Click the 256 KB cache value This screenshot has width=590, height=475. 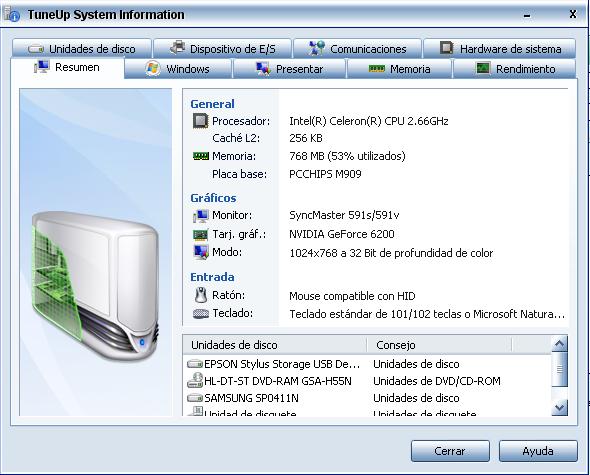pos(306,138)
